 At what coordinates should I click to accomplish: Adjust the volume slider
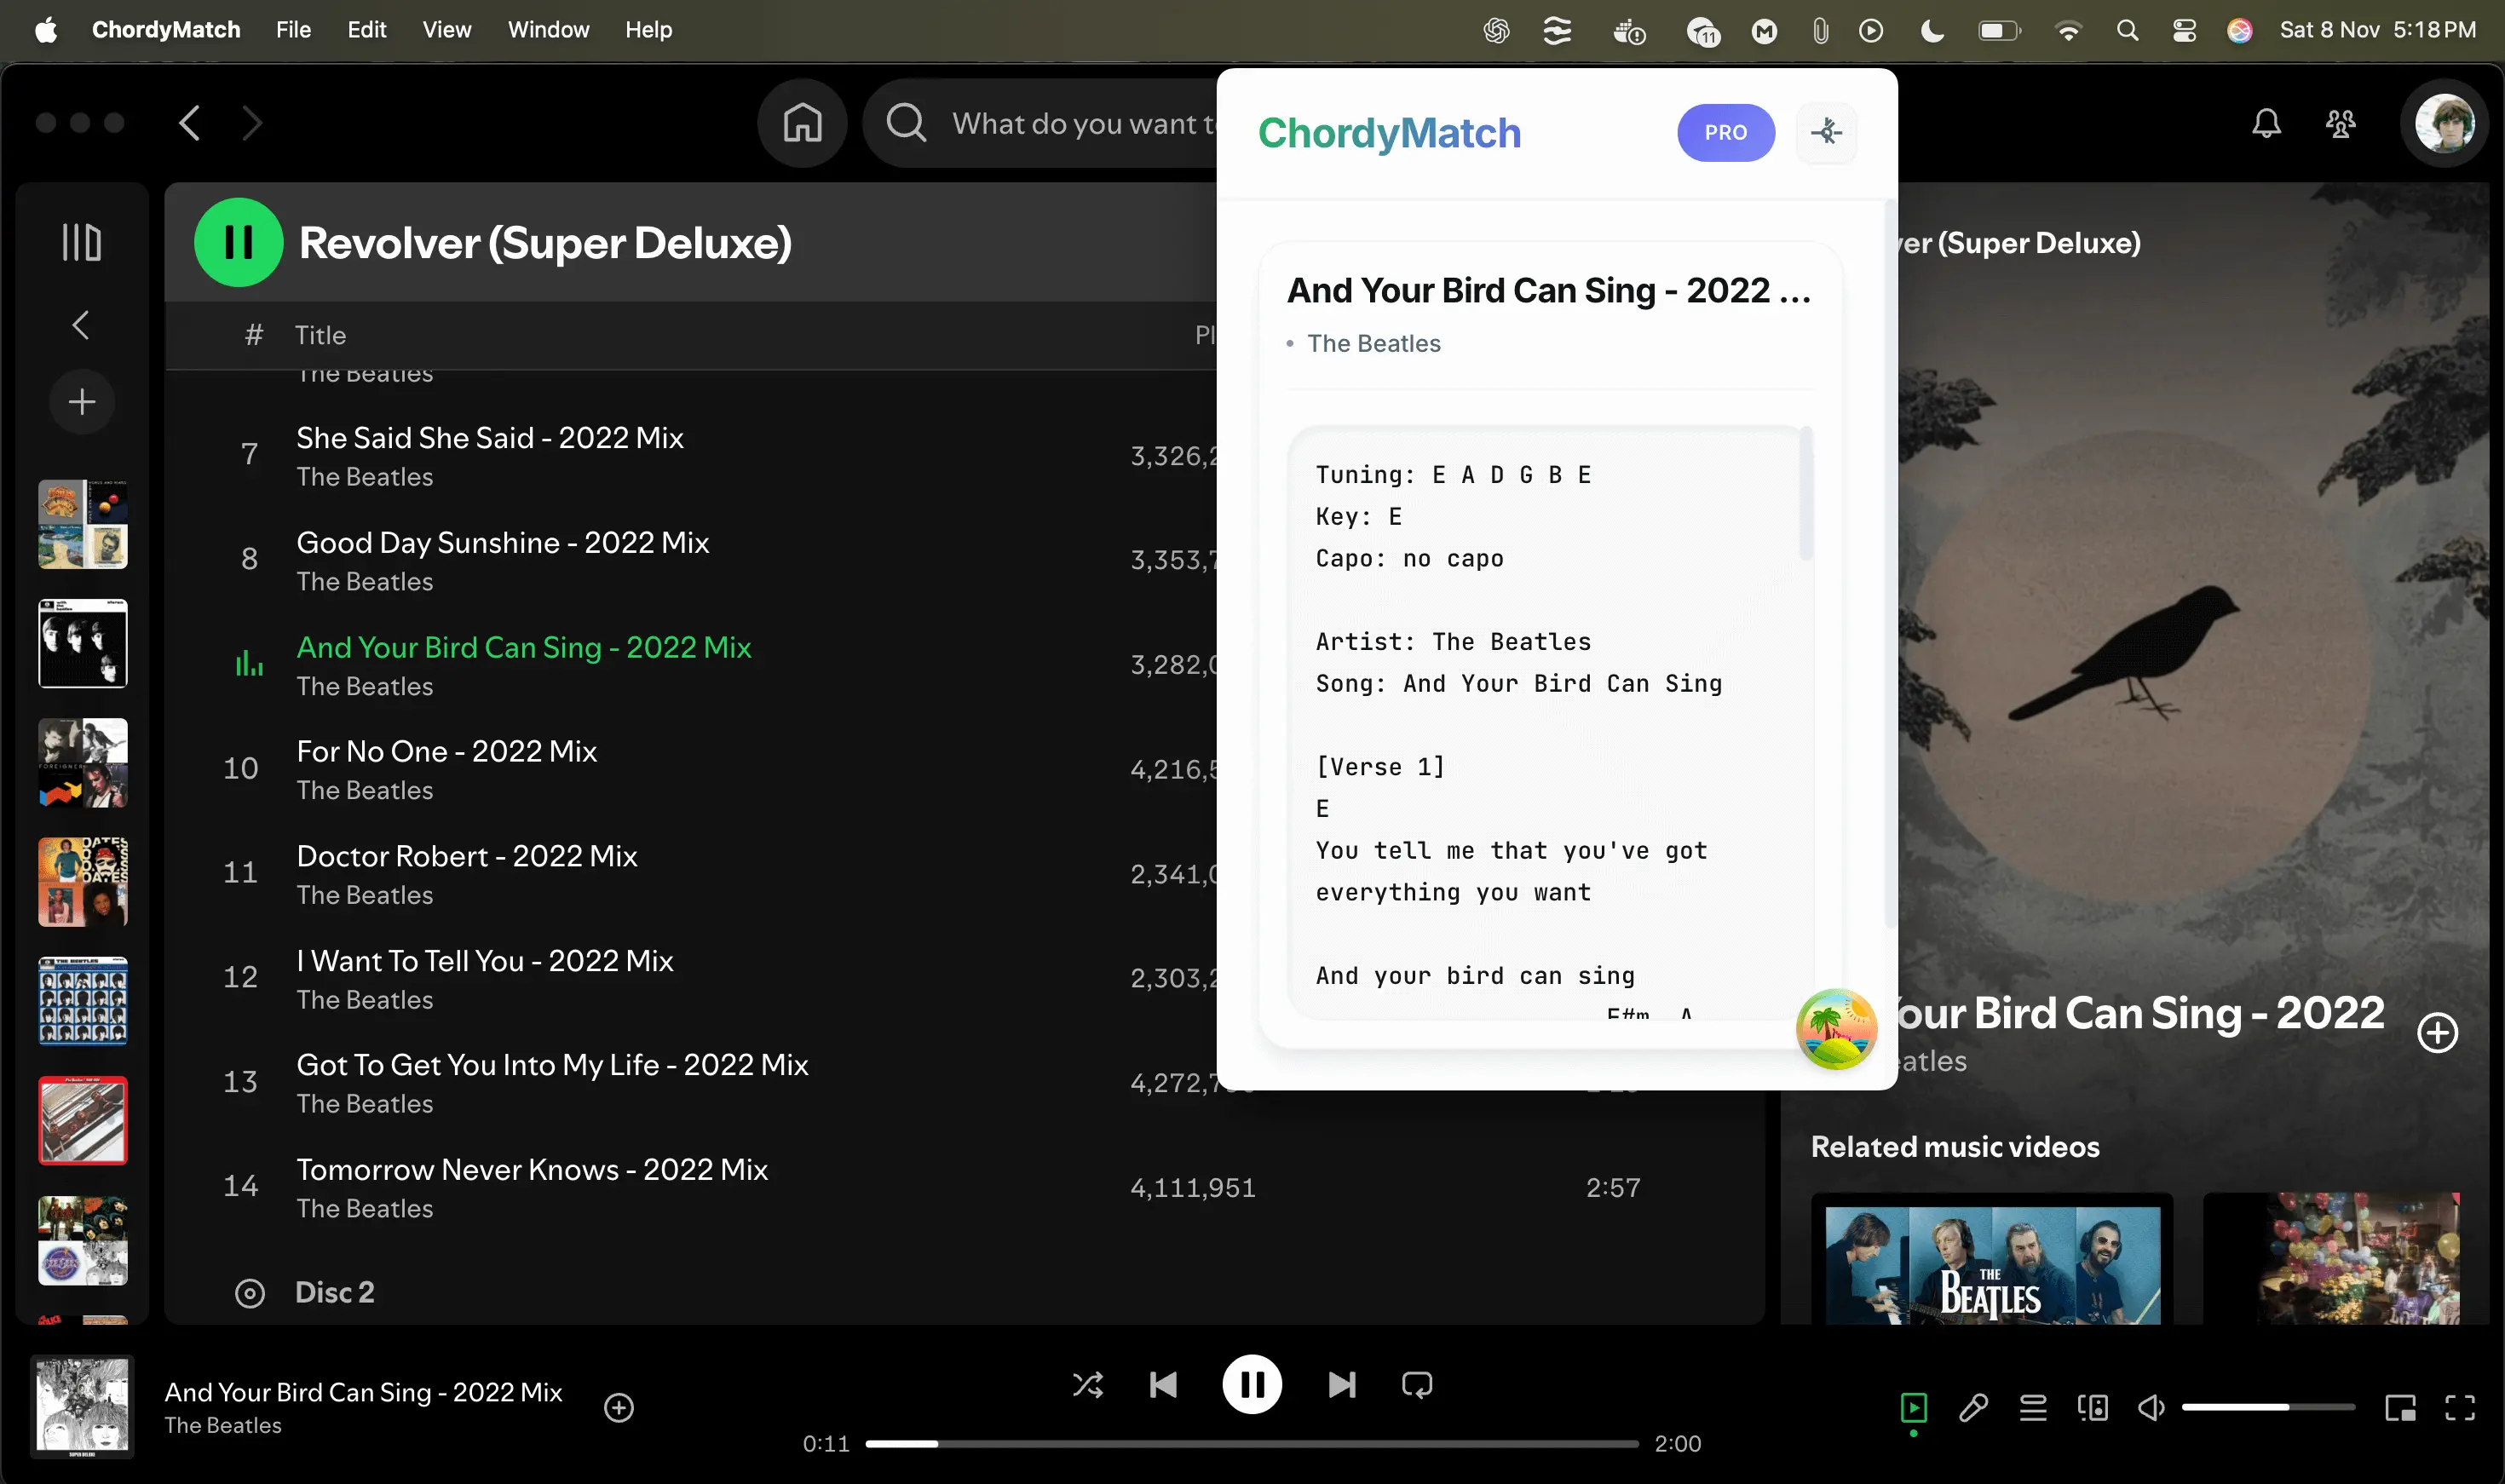click(2270, 1407)
